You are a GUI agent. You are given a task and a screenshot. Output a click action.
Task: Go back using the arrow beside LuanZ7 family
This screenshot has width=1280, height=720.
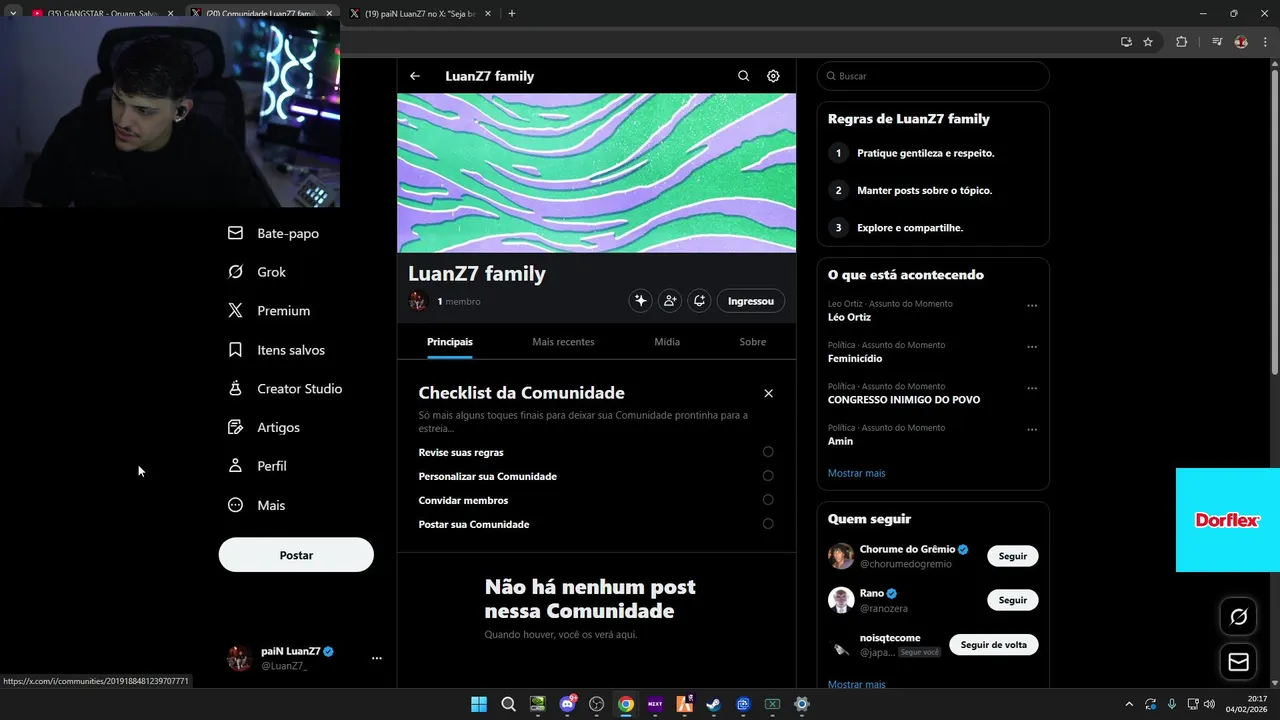point(415,76)
